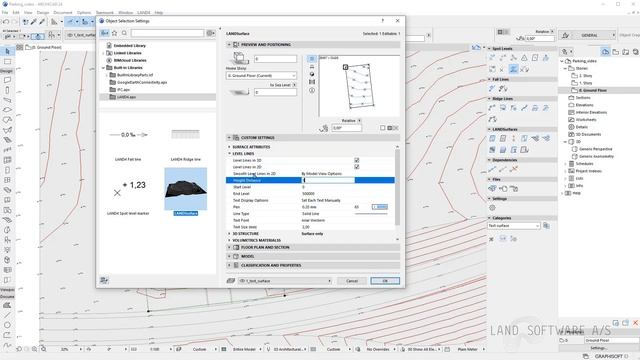Image resolution: width=640 pixels, height=360 pixels.
Task: Open the Design menu
Action: (x=43, y=13)
